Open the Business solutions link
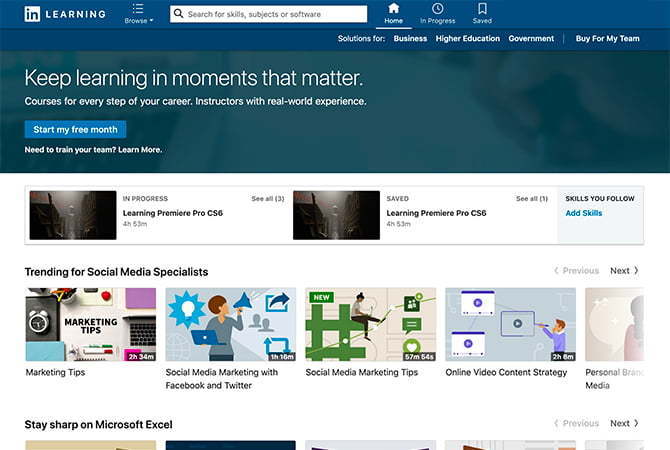The width and height of the screenshot is (670, 450). 410,38
